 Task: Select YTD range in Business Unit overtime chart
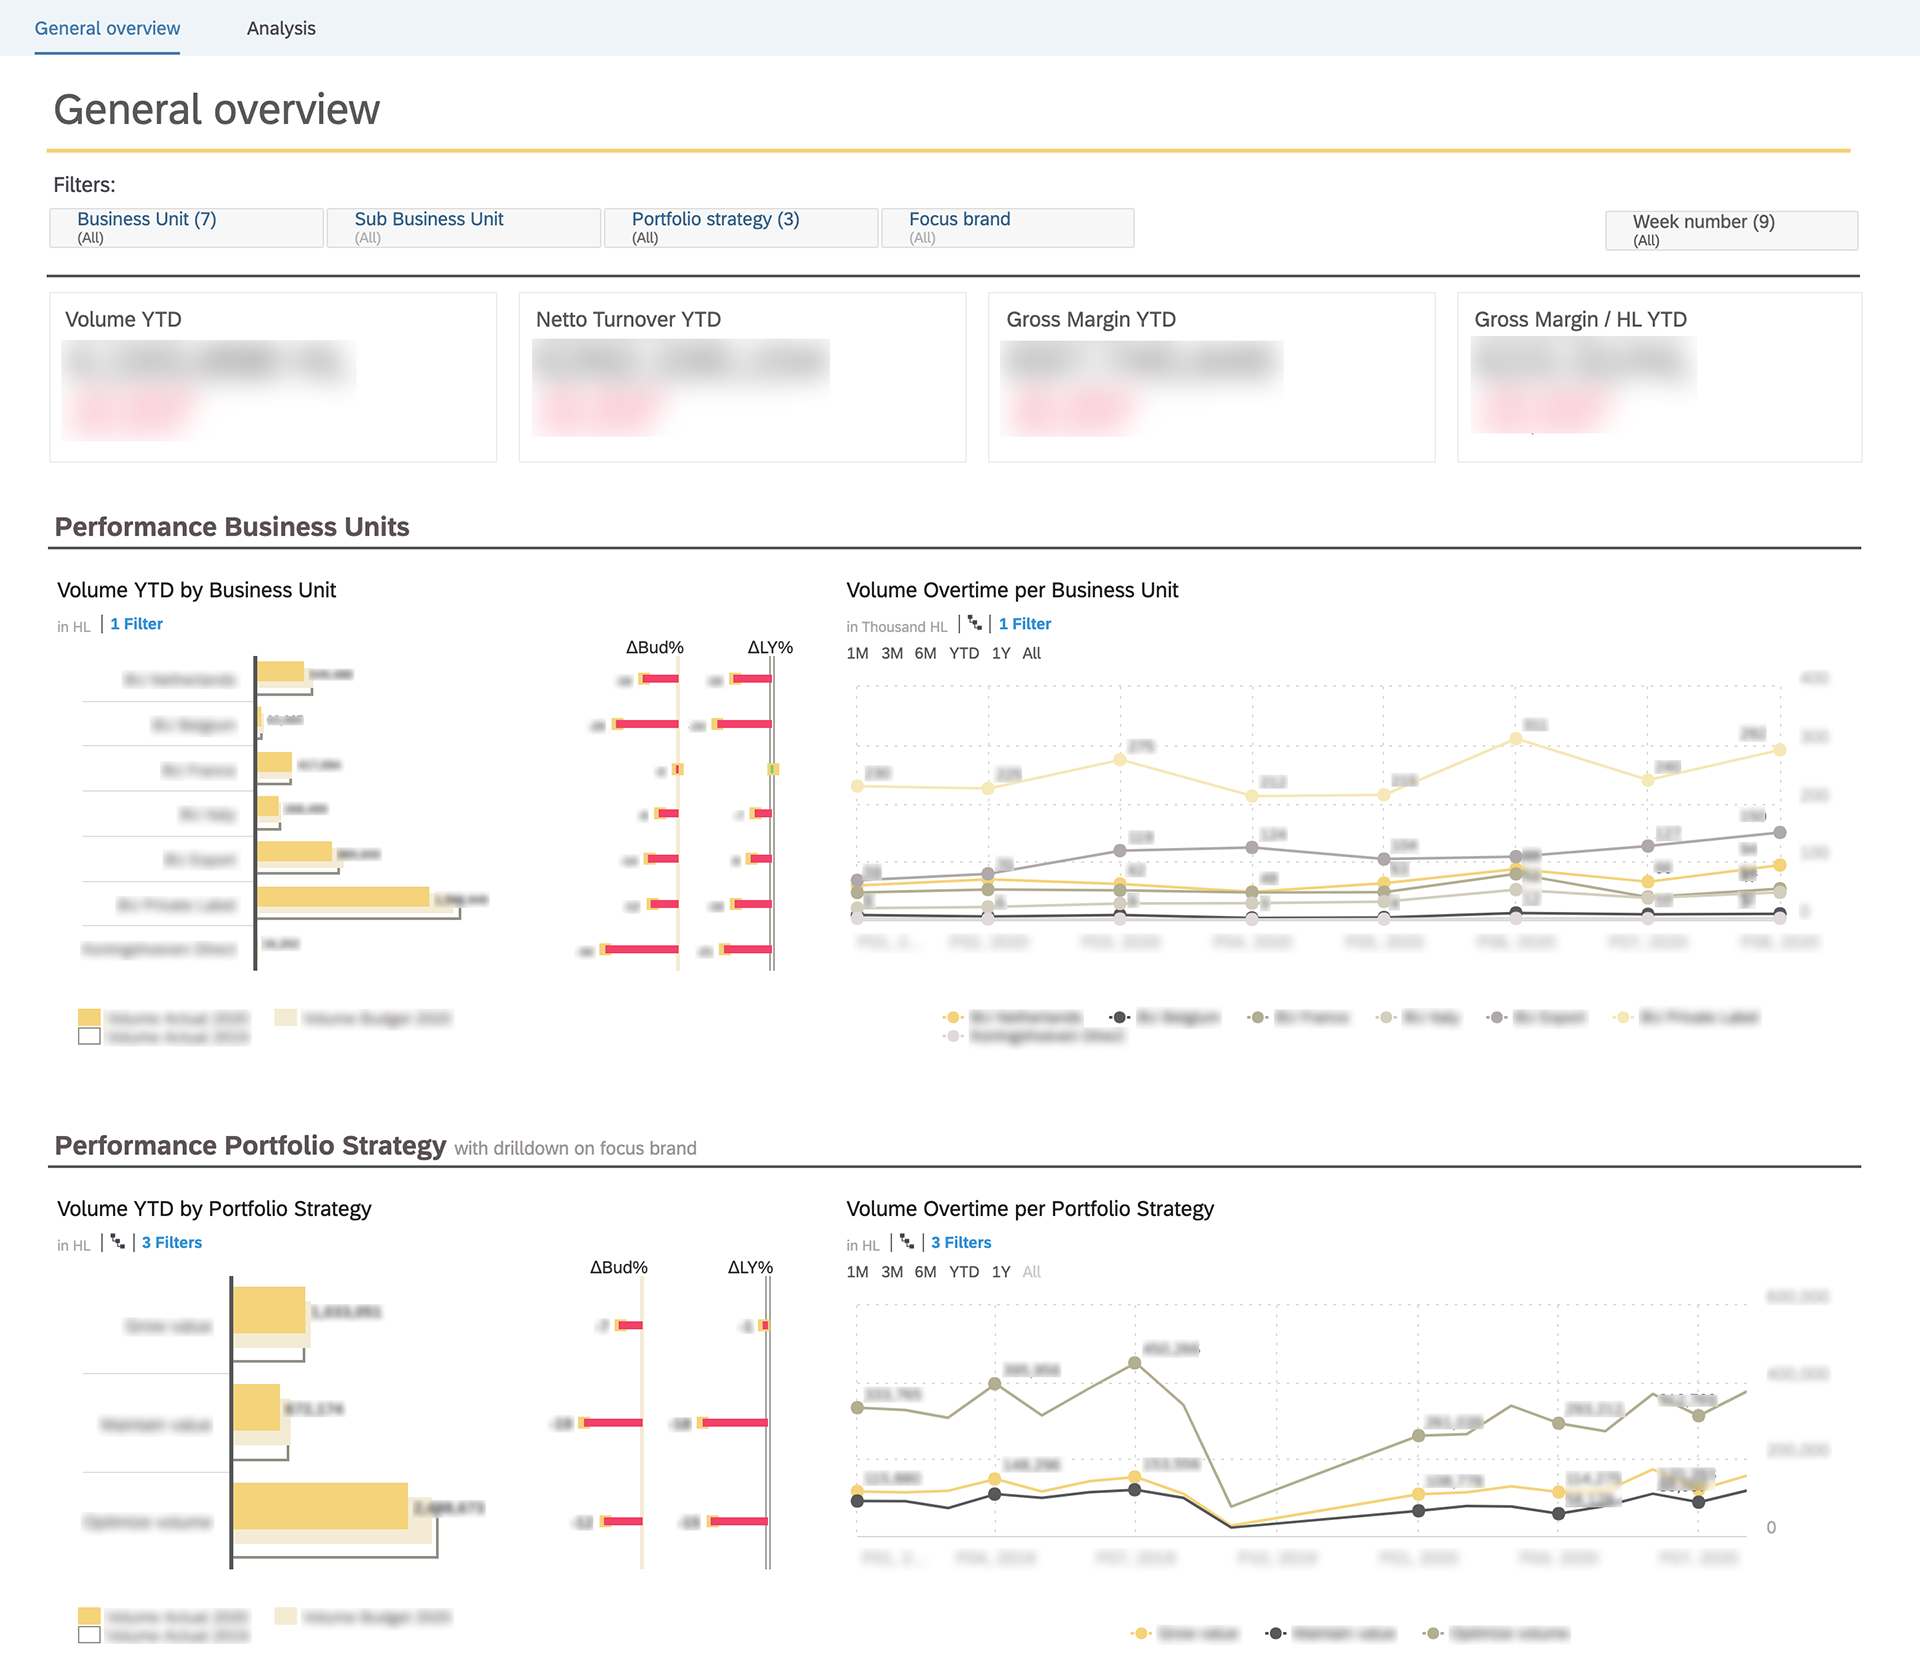coord(963,653)
